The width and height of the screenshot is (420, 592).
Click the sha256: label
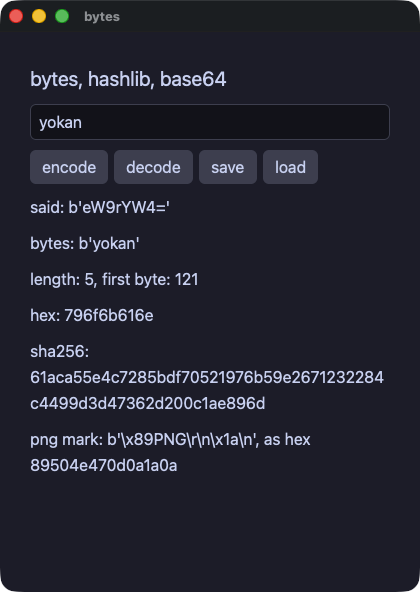[60, 352]
